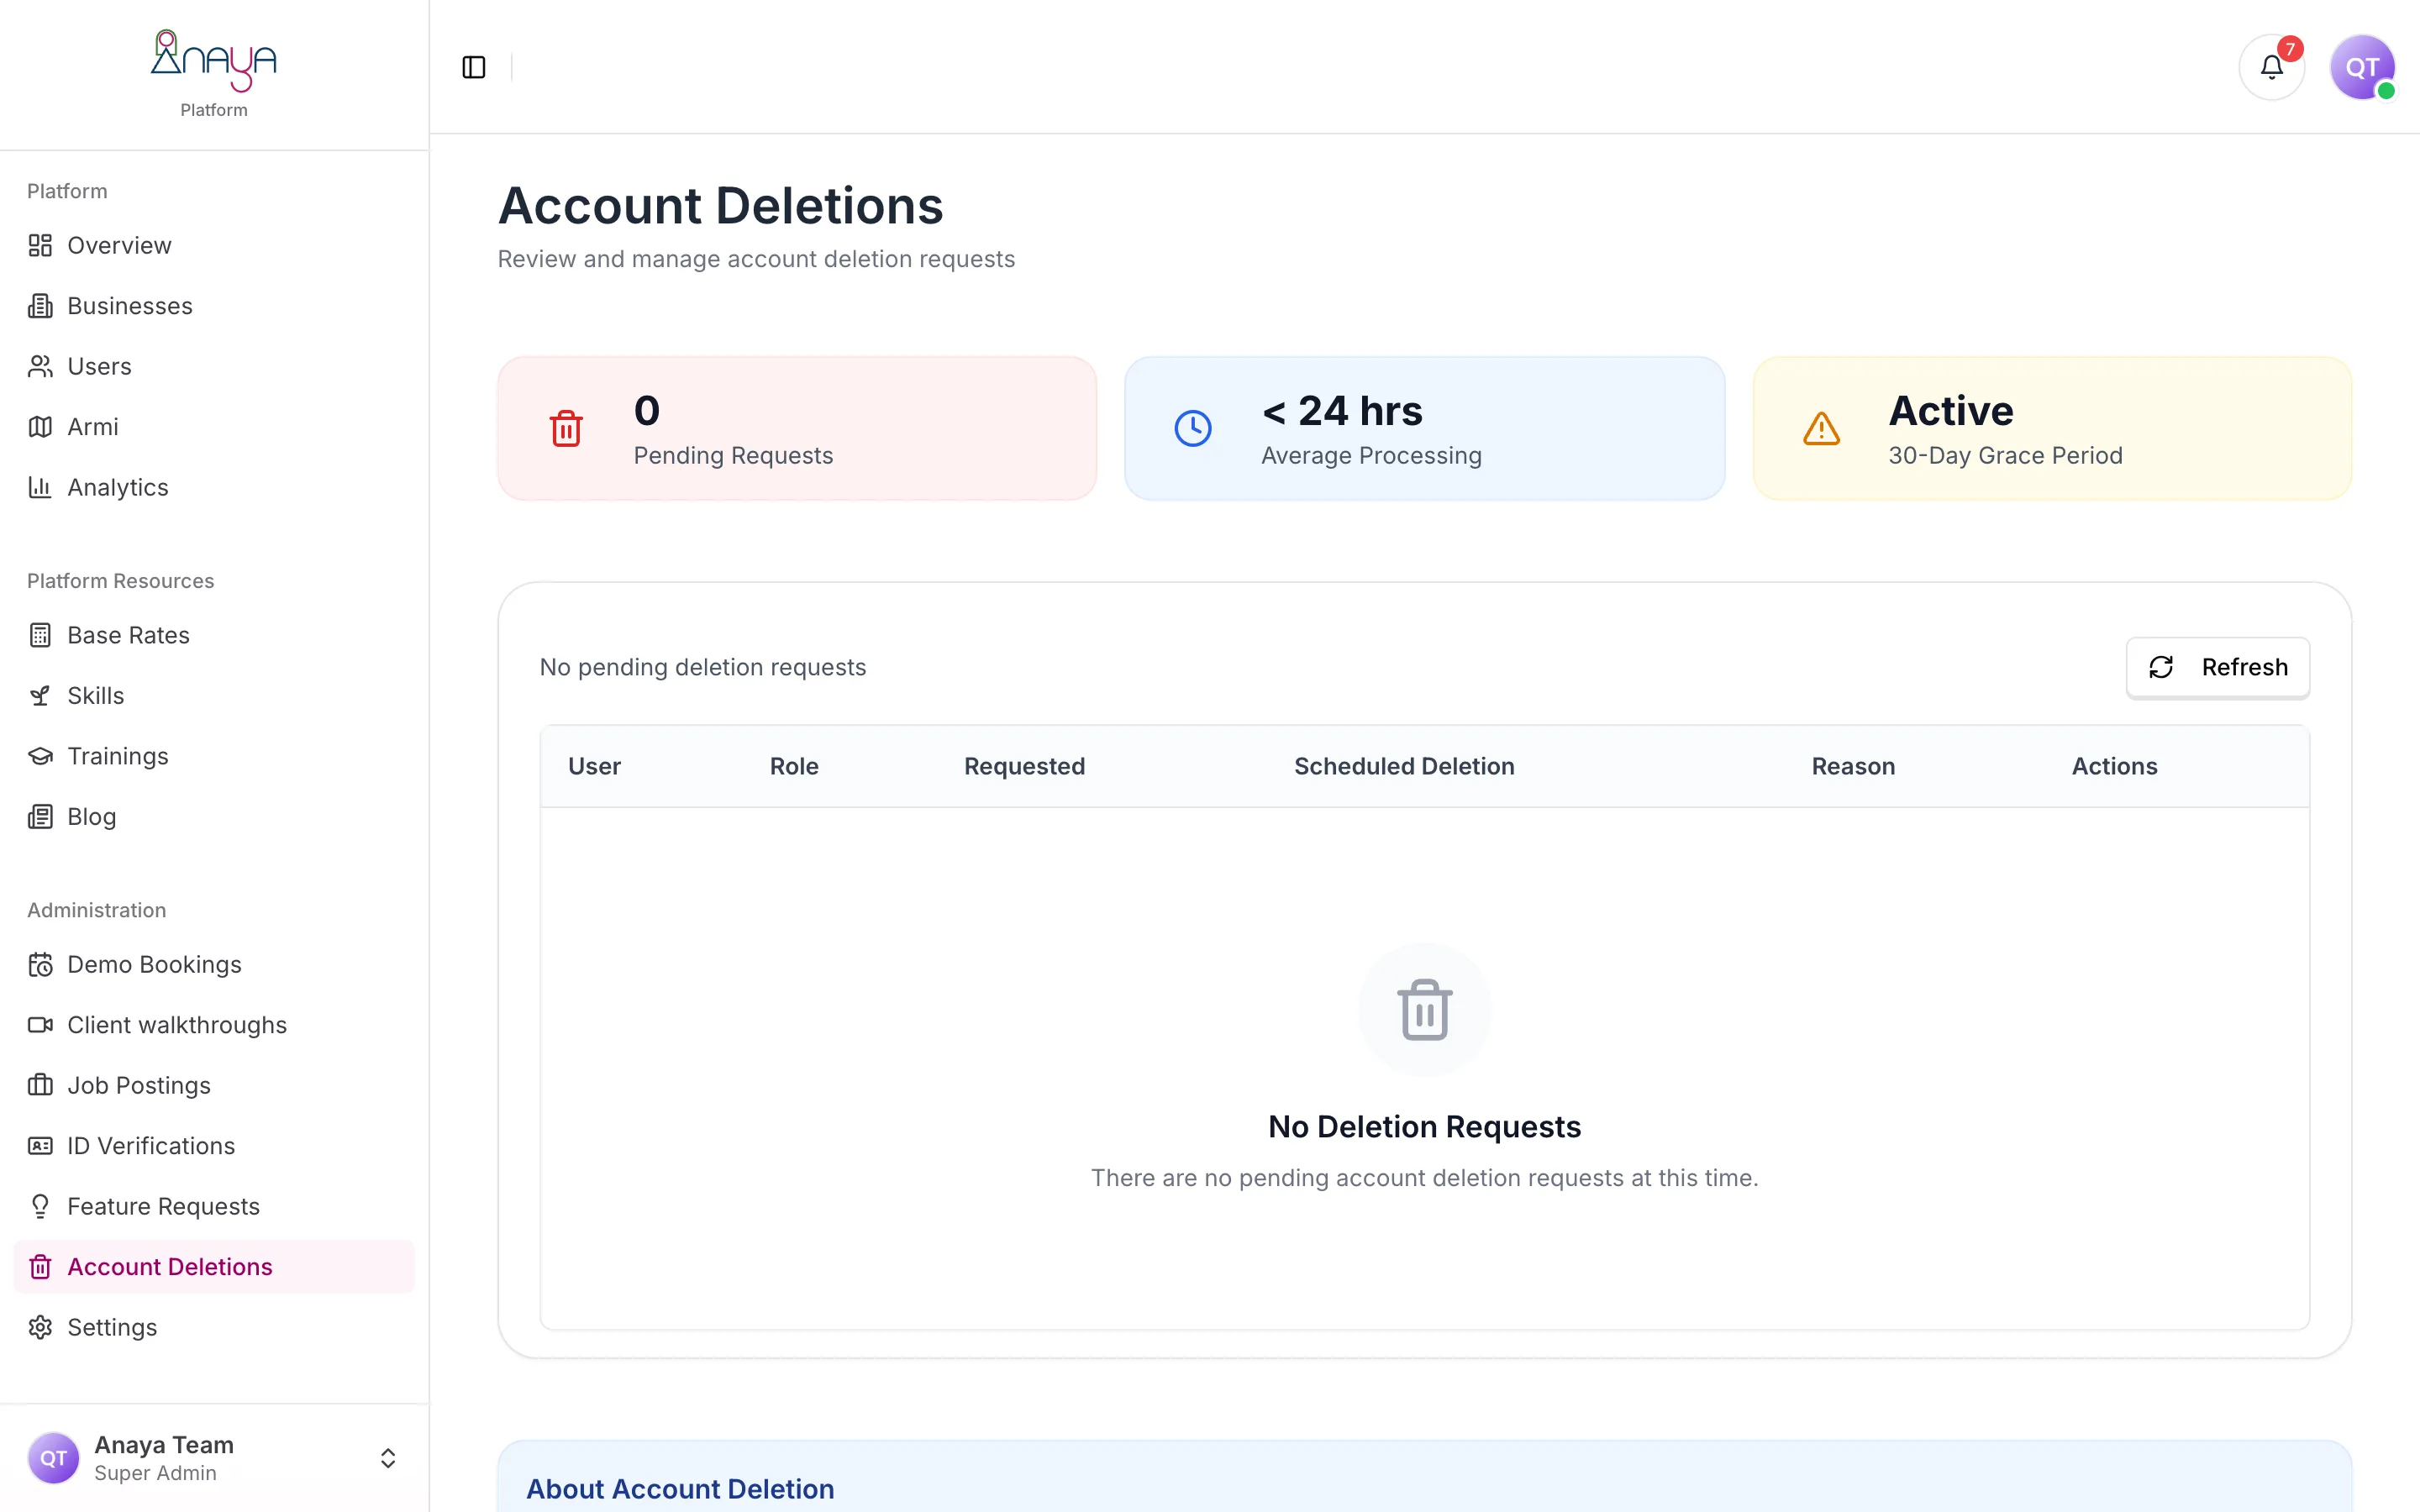Go to Businesses page
The width and height of the screenshot is (2420, 1512).
point(214,306)
